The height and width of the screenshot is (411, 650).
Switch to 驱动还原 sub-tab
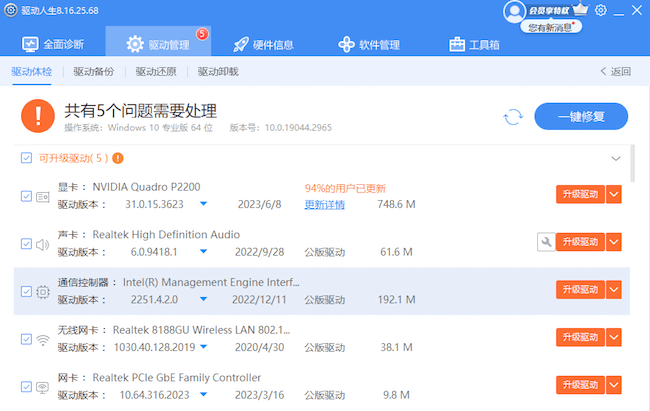coord(156,72)
